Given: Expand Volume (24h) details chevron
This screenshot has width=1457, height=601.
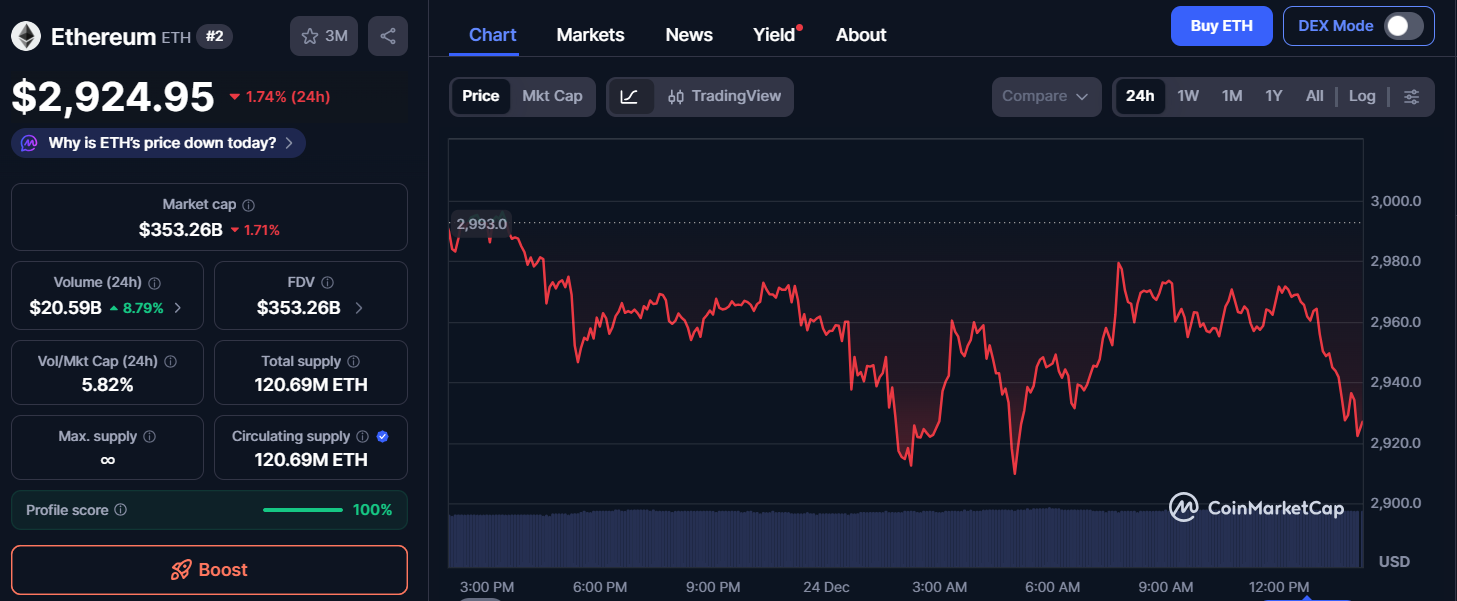Looking at the screenshot, I should (x=178, y=308).
